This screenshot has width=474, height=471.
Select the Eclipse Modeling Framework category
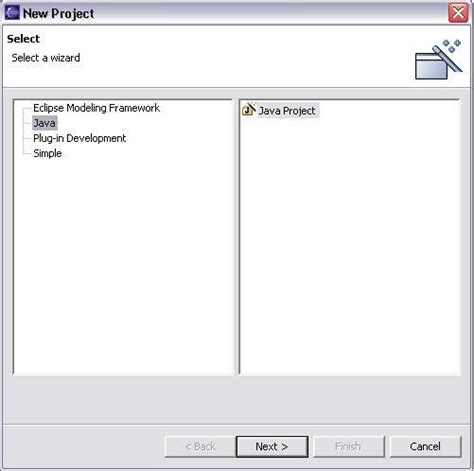coord(96,108)
